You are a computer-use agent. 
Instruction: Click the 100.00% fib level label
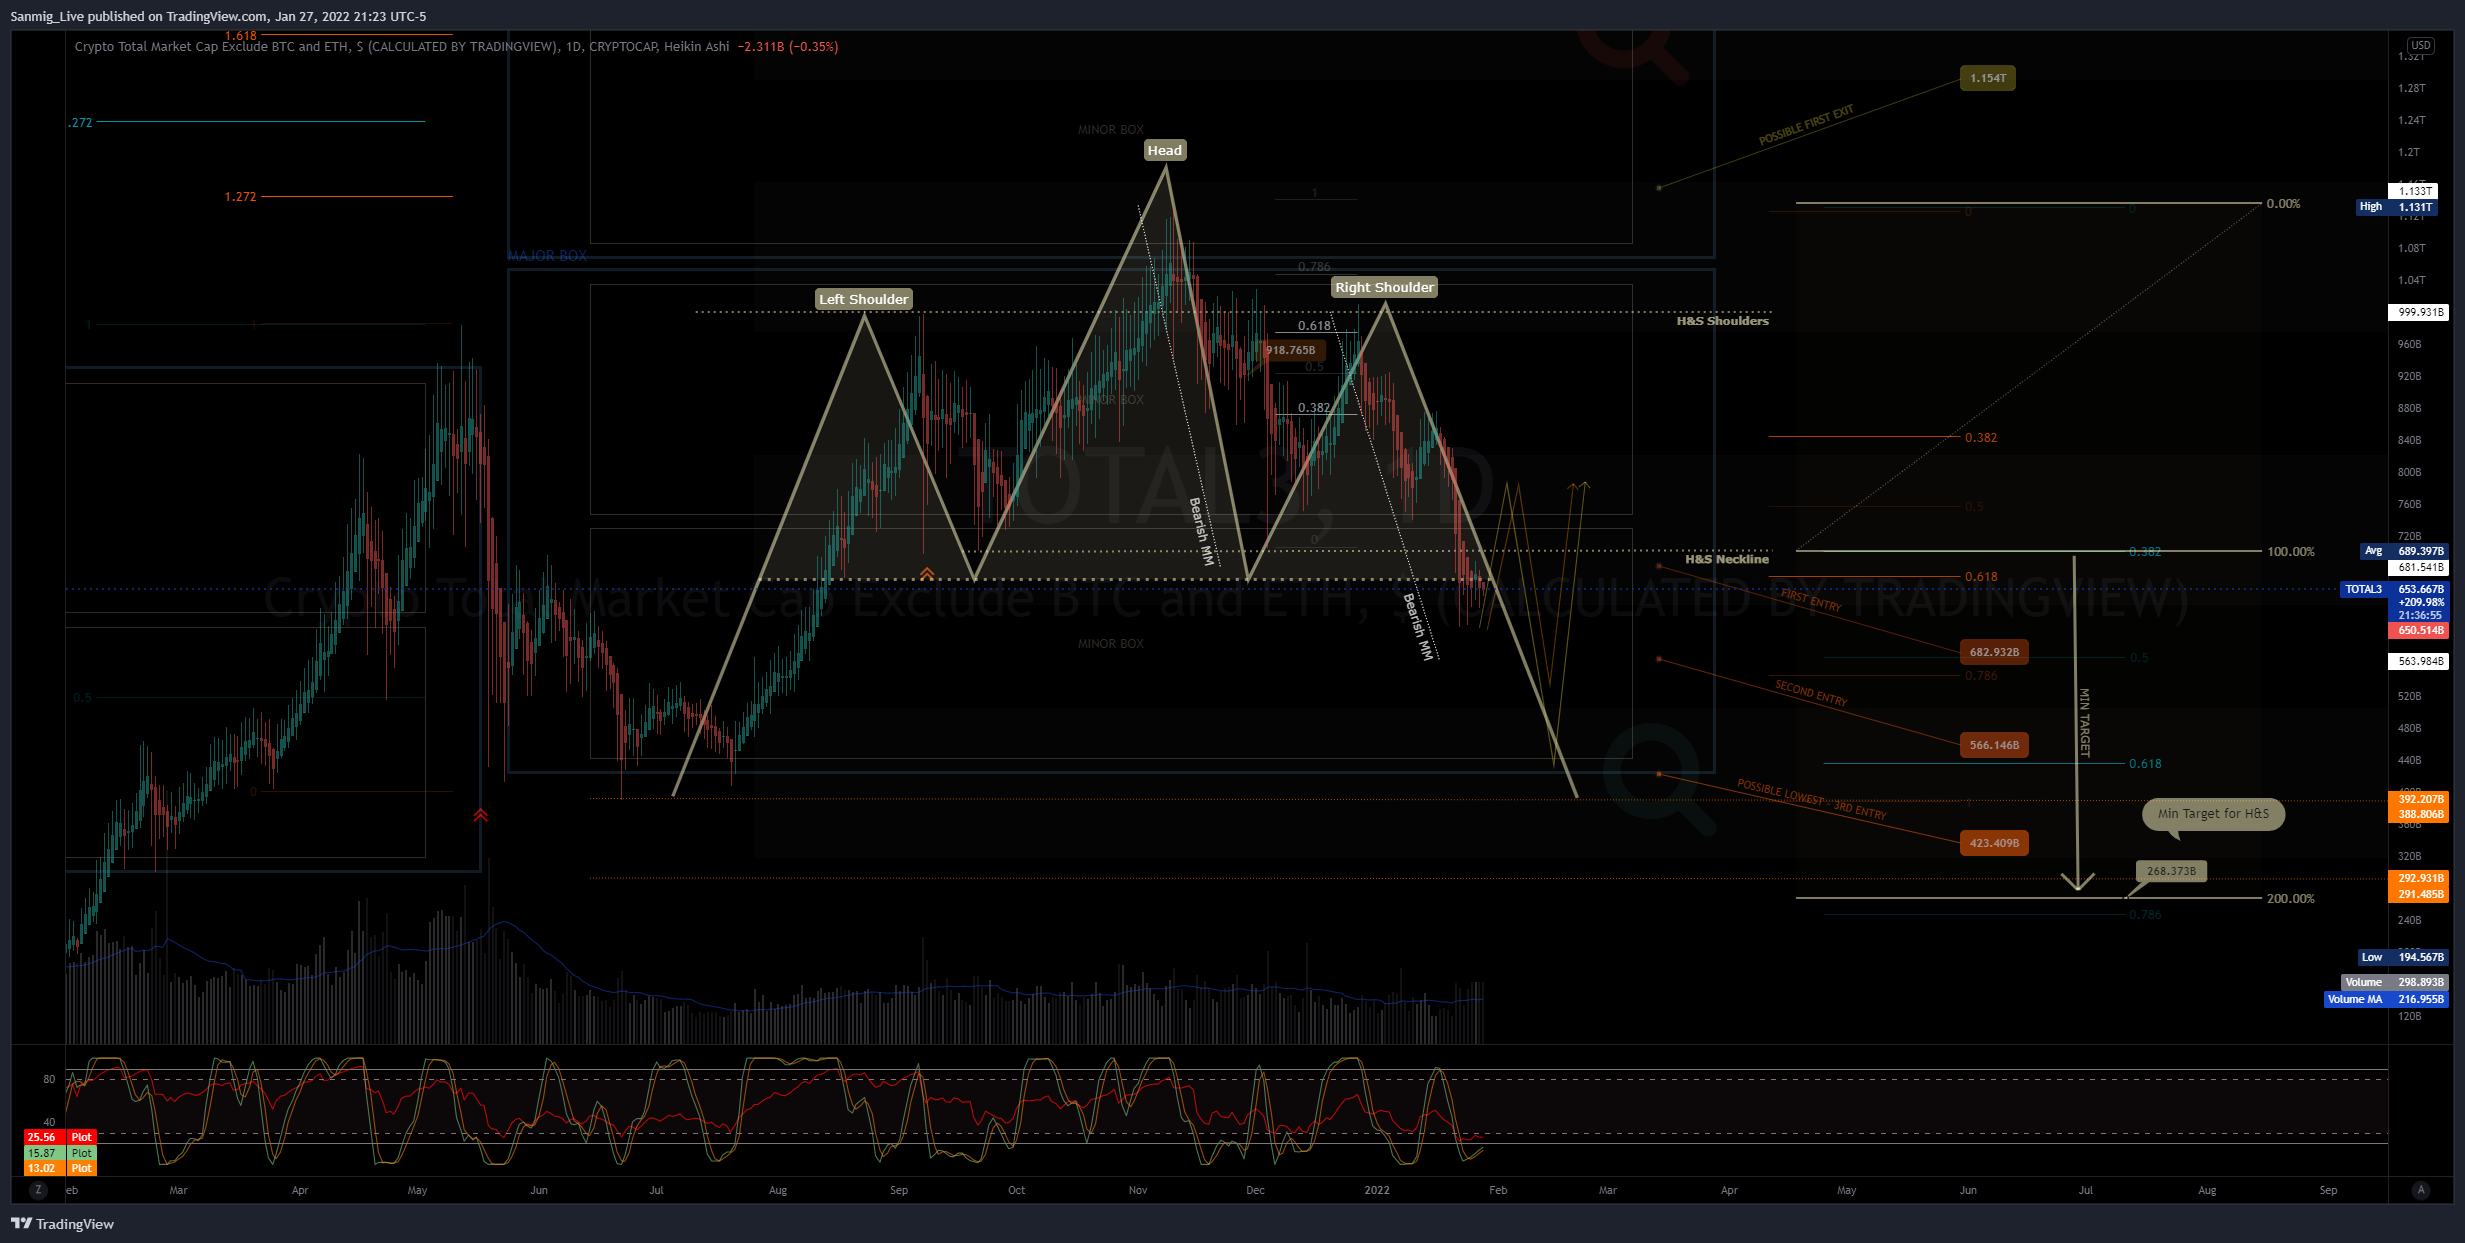[2291, 551]
